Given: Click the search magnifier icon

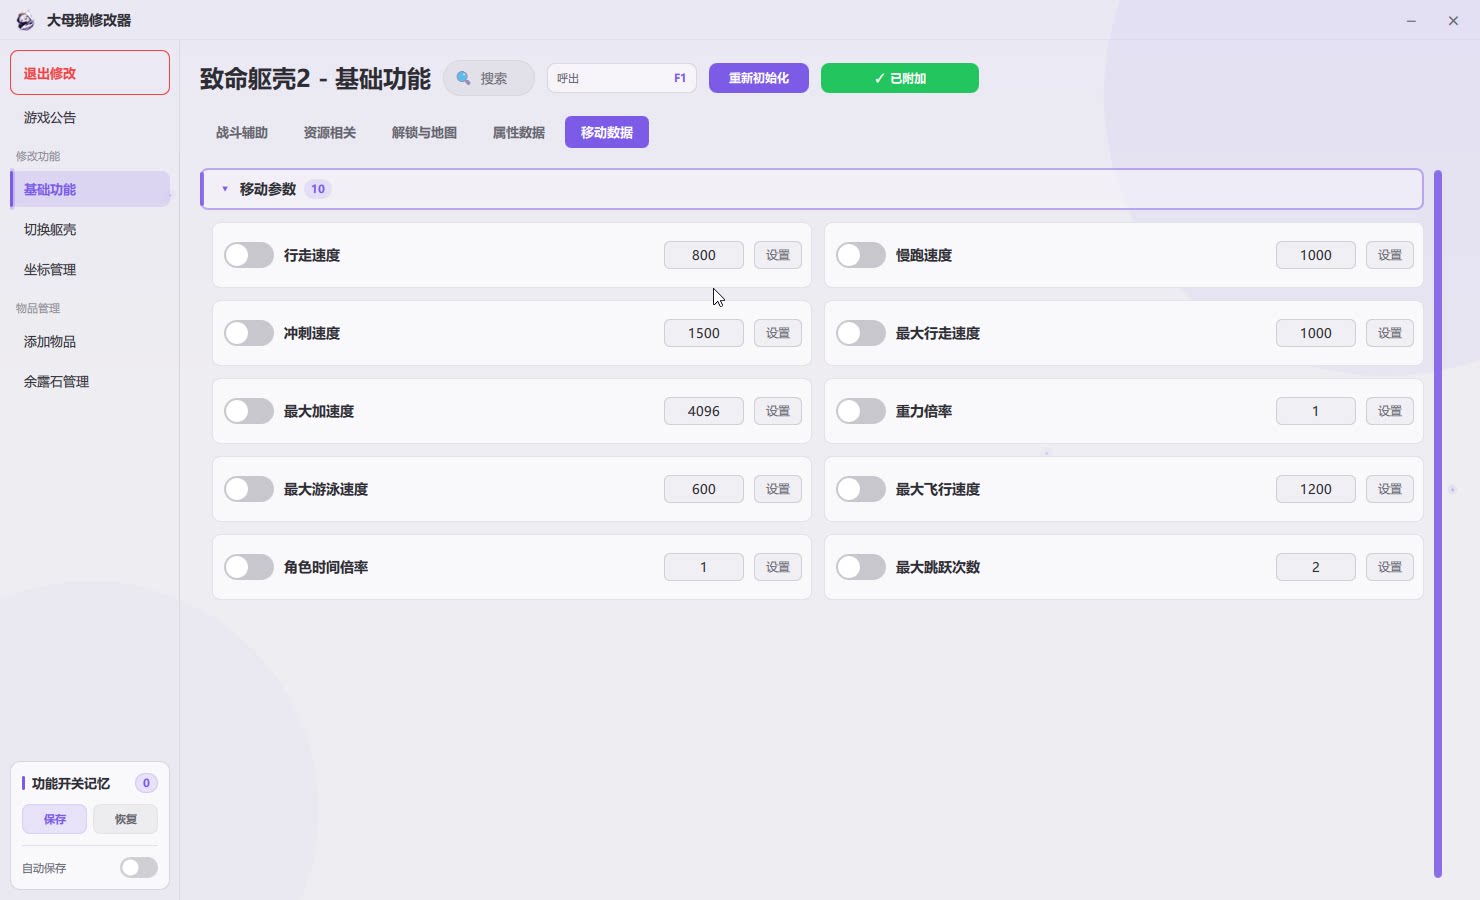Looking at the screenshot, I should pyautogui.click(x=464, y=78).
